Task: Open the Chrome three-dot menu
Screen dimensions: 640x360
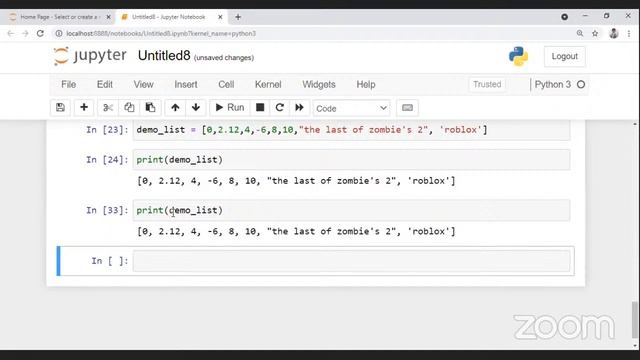Action: click(x=629, y=33)
